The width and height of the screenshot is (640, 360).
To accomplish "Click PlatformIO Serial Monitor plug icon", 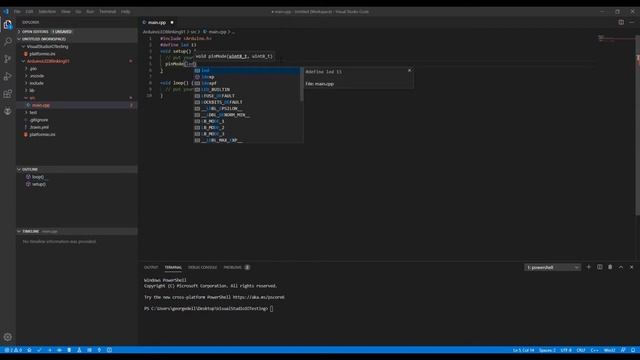I will [99, 350].
